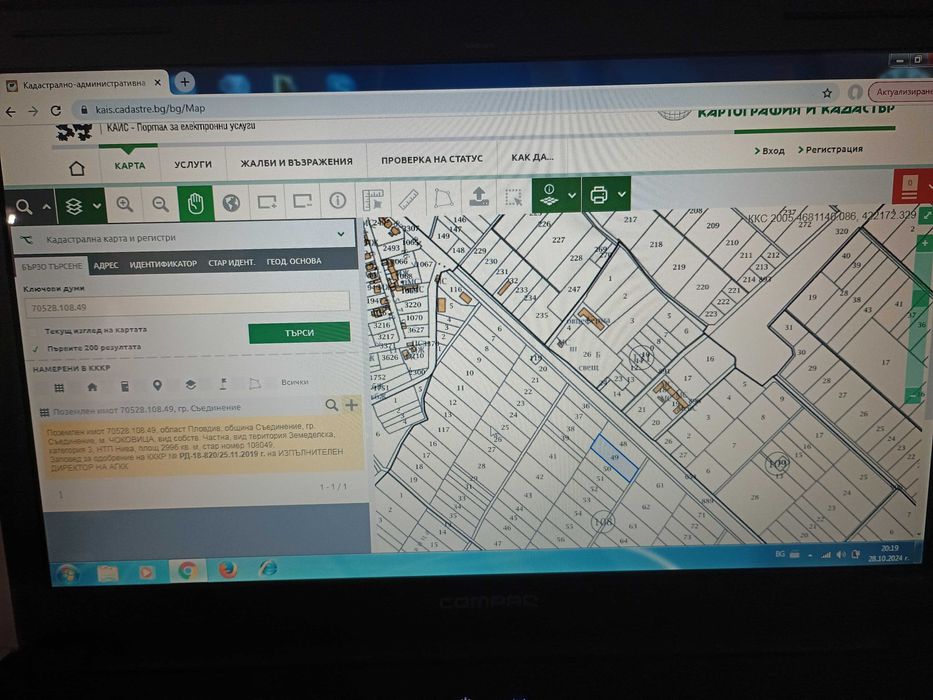The height and width of the screenshot is (700, 933).
Task: Filter results by geodetic point flag icon
Action: click(x=223, y=384)
